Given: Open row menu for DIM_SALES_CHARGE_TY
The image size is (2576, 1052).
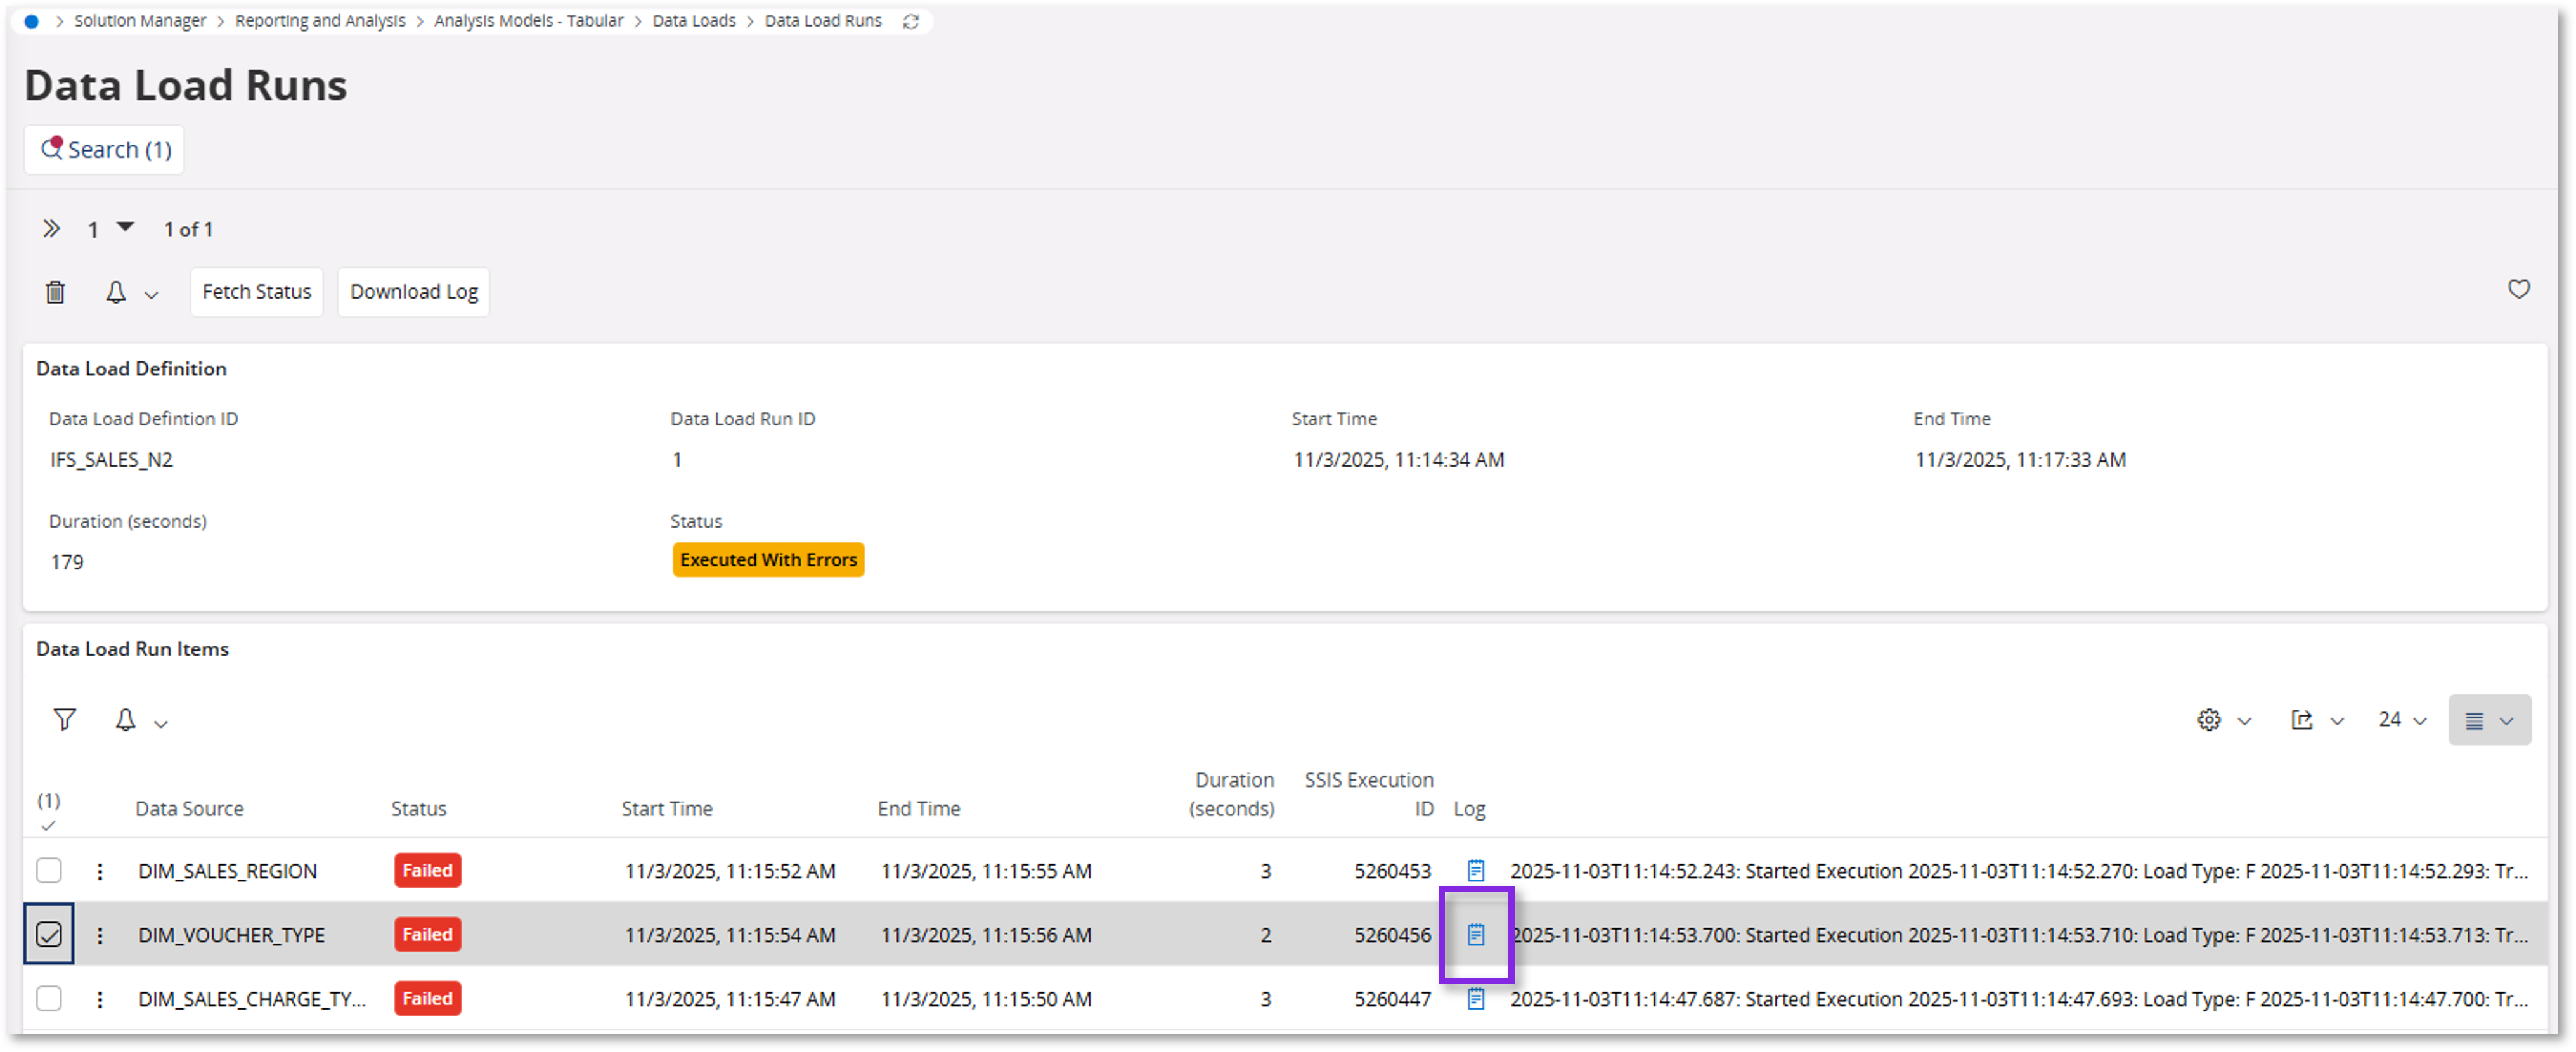Looking at the screenshot, I should (x=100, y=1000).
